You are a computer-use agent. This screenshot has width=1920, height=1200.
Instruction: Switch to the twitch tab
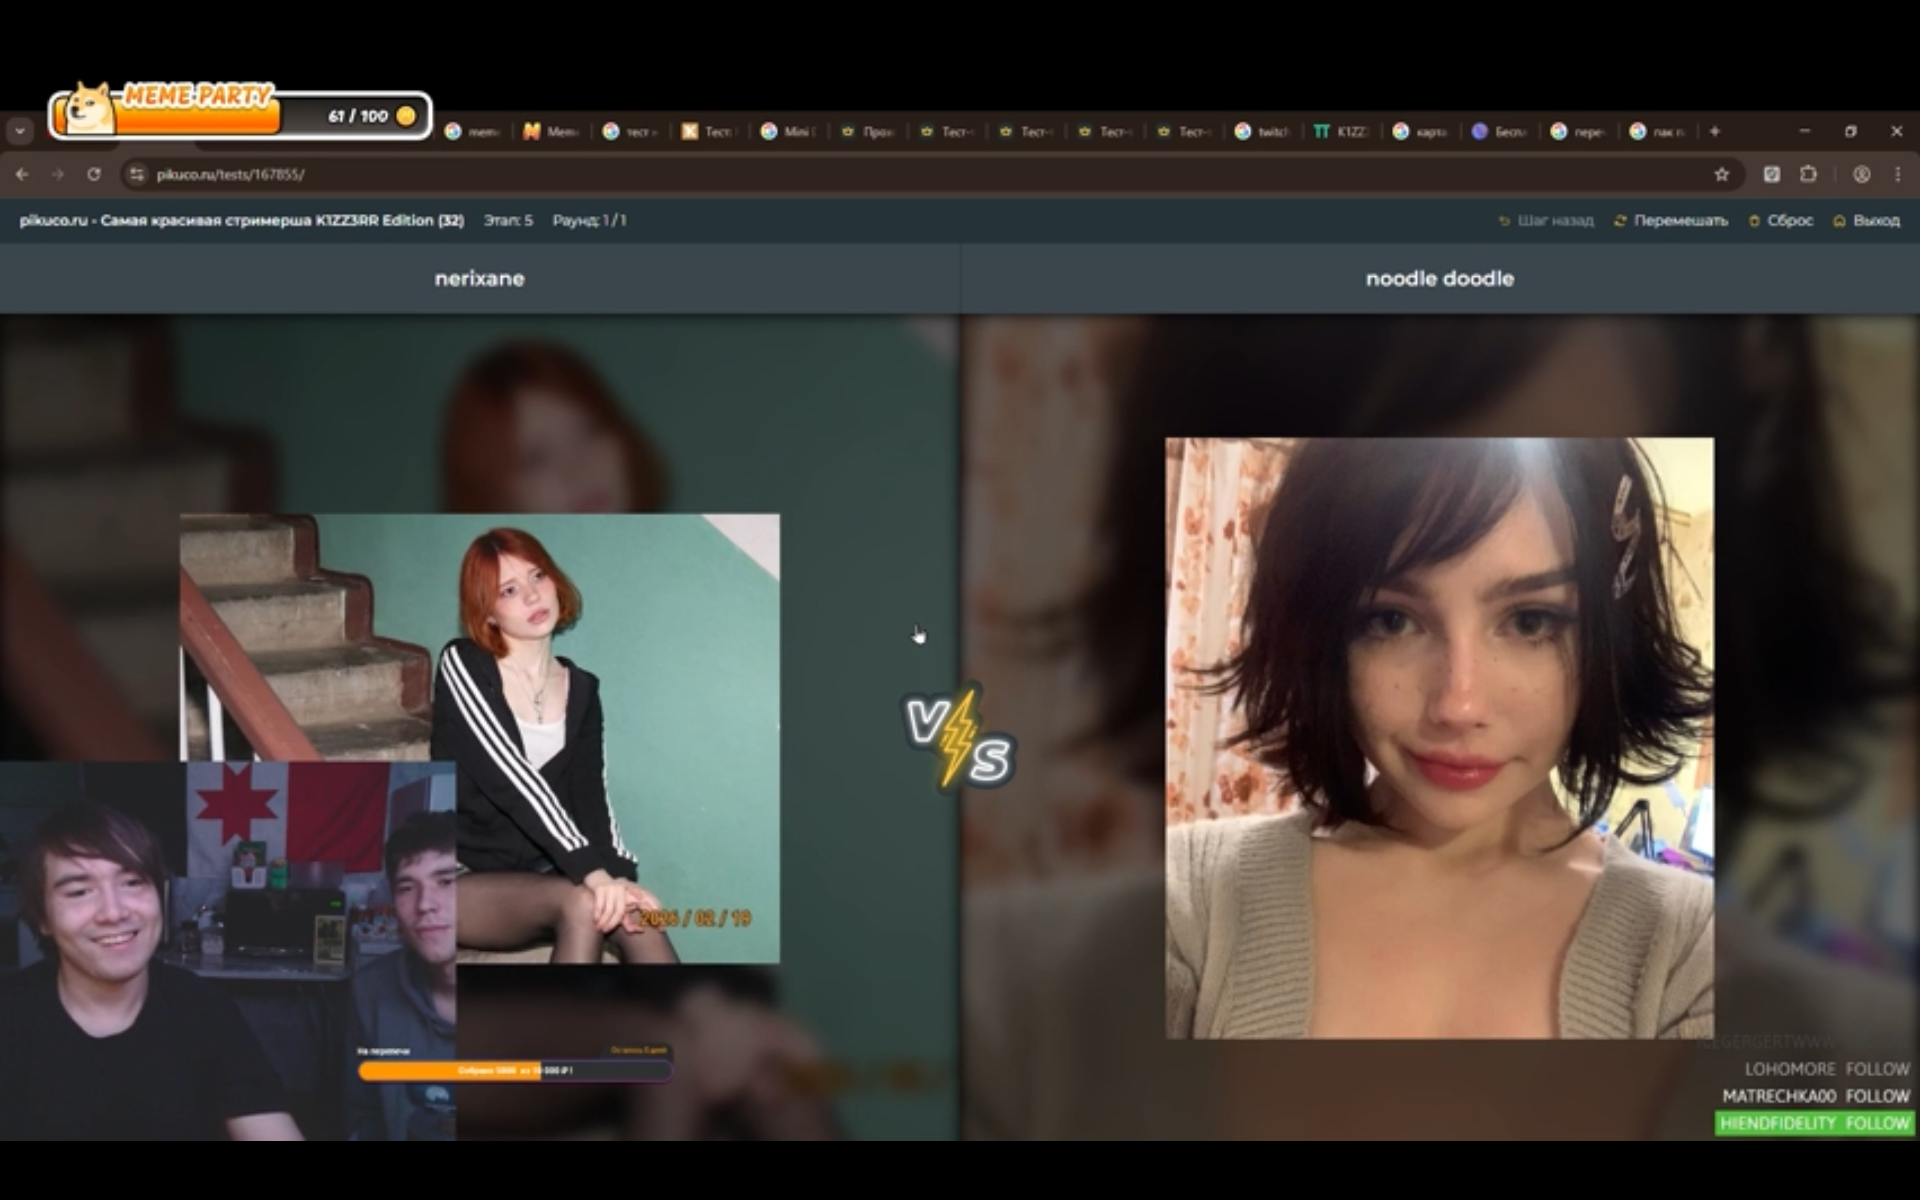pyautogui.click(x=1264, y=131)
